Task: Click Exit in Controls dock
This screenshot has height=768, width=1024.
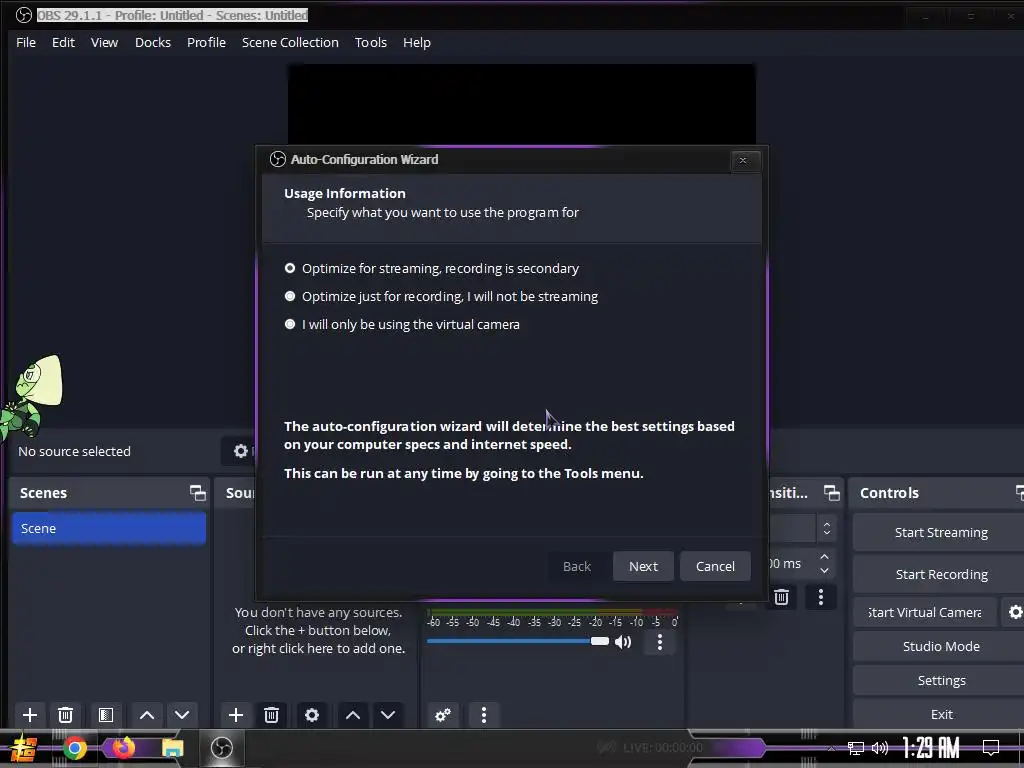Action: click(941, 714)
